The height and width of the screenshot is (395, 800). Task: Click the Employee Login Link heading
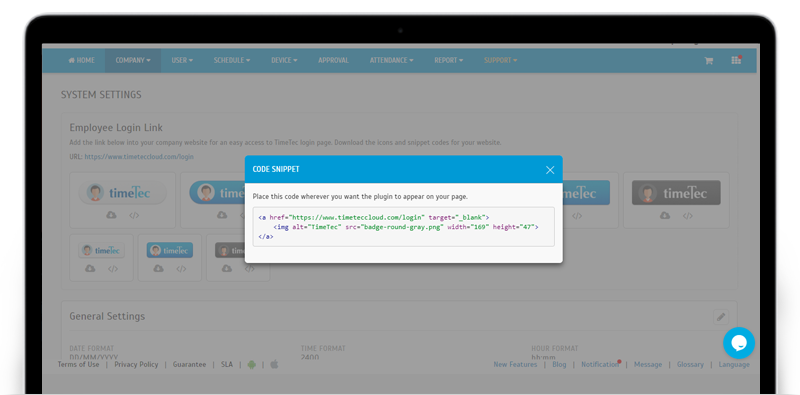[x=116, y=128]
